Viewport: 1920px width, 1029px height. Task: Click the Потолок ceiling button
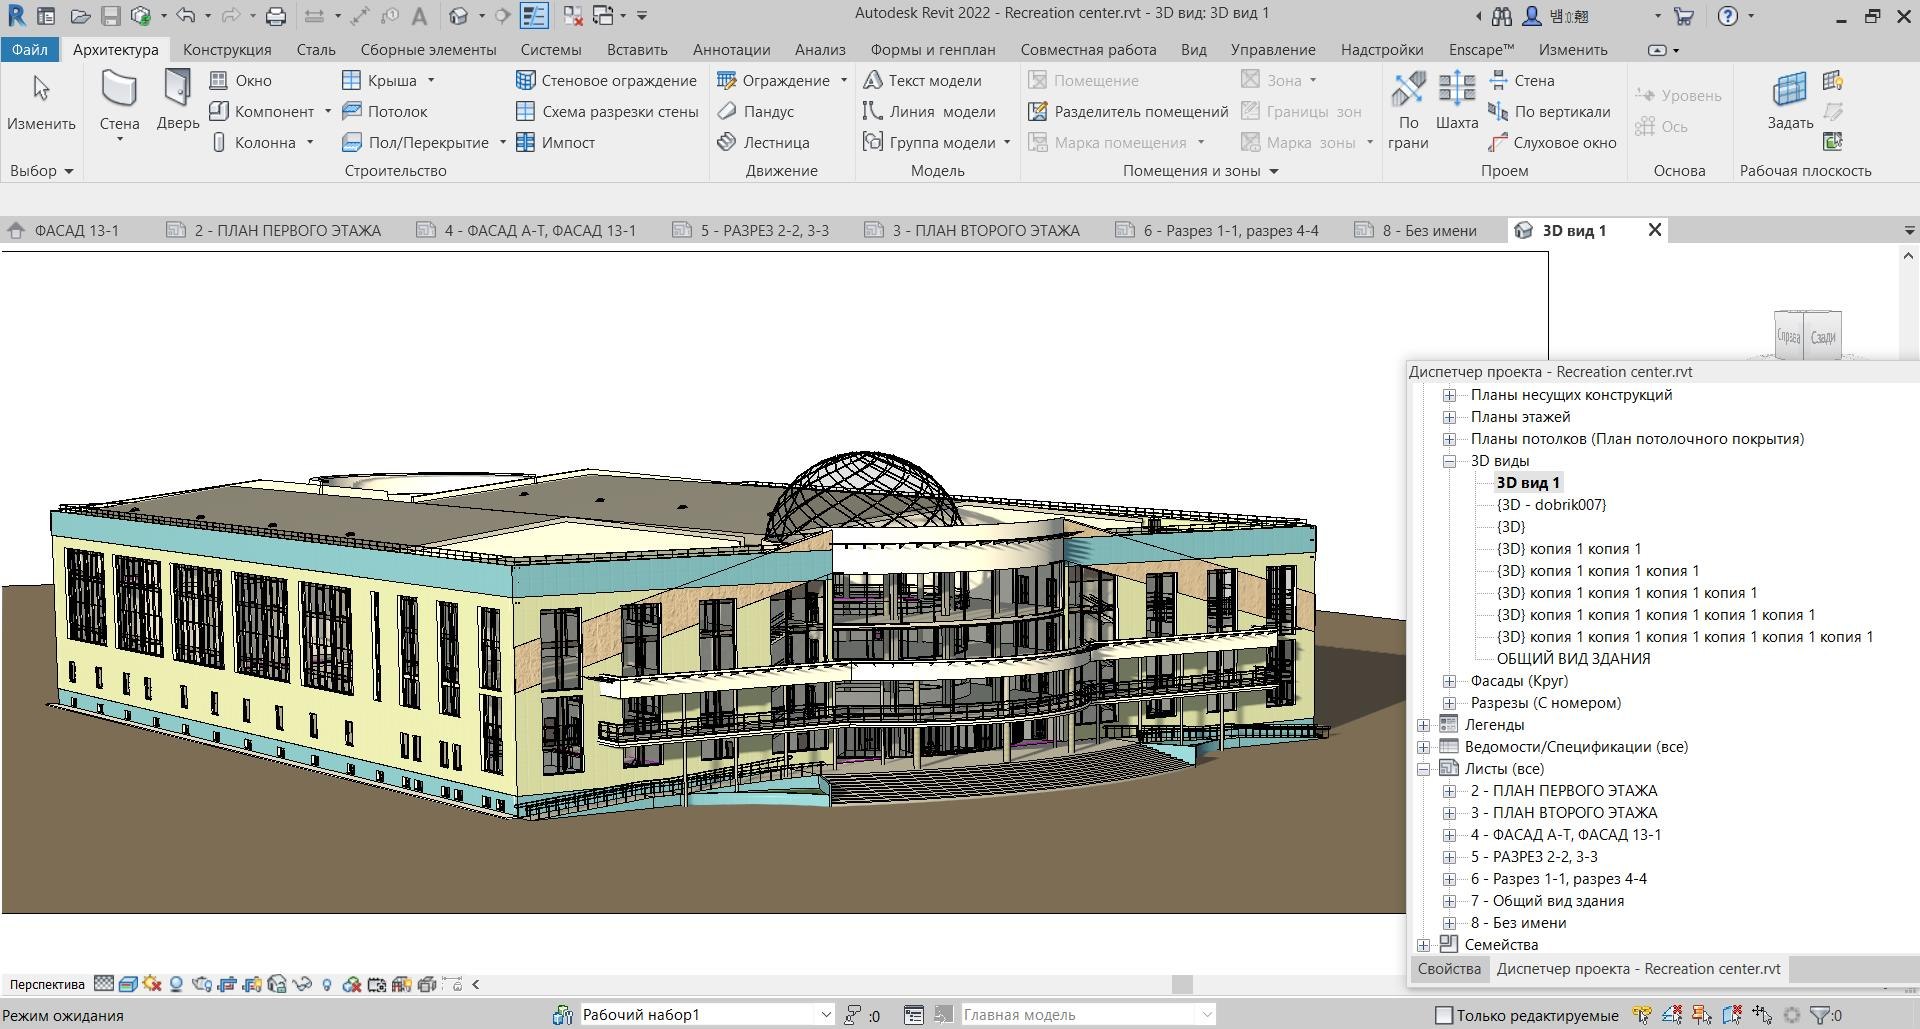385,111
